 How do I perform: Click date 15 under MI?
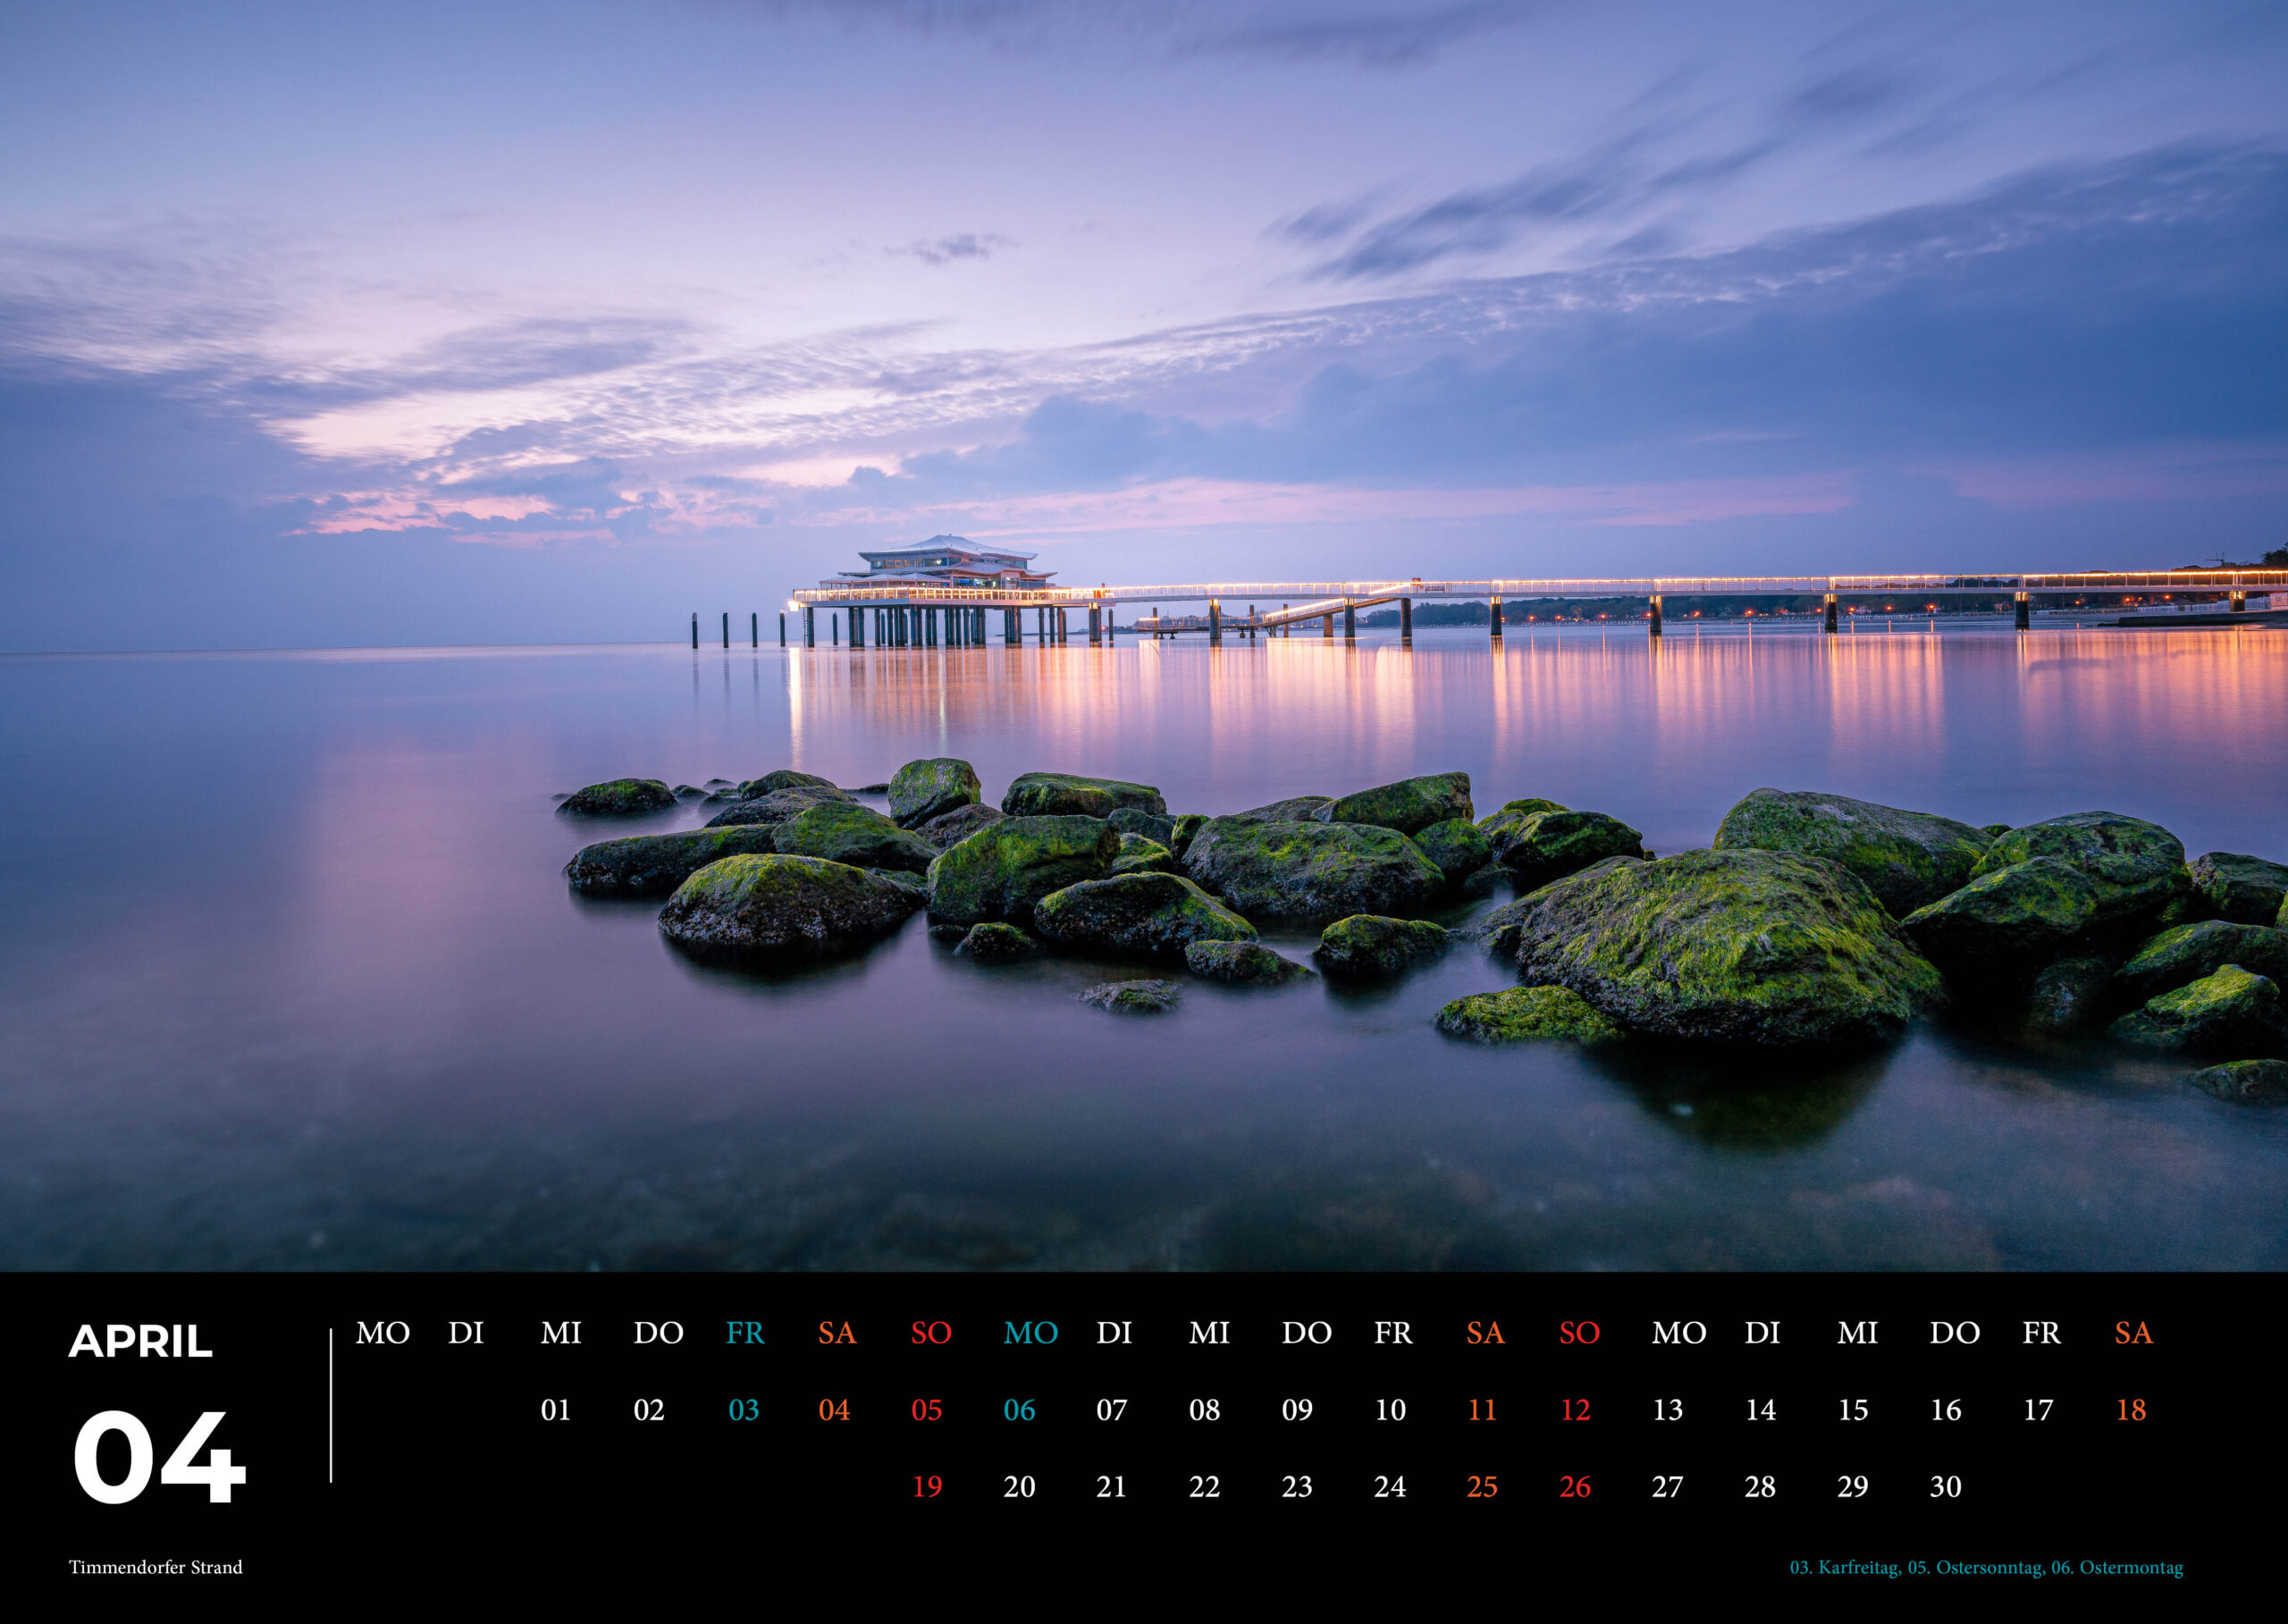(x=1853, y=1410)
